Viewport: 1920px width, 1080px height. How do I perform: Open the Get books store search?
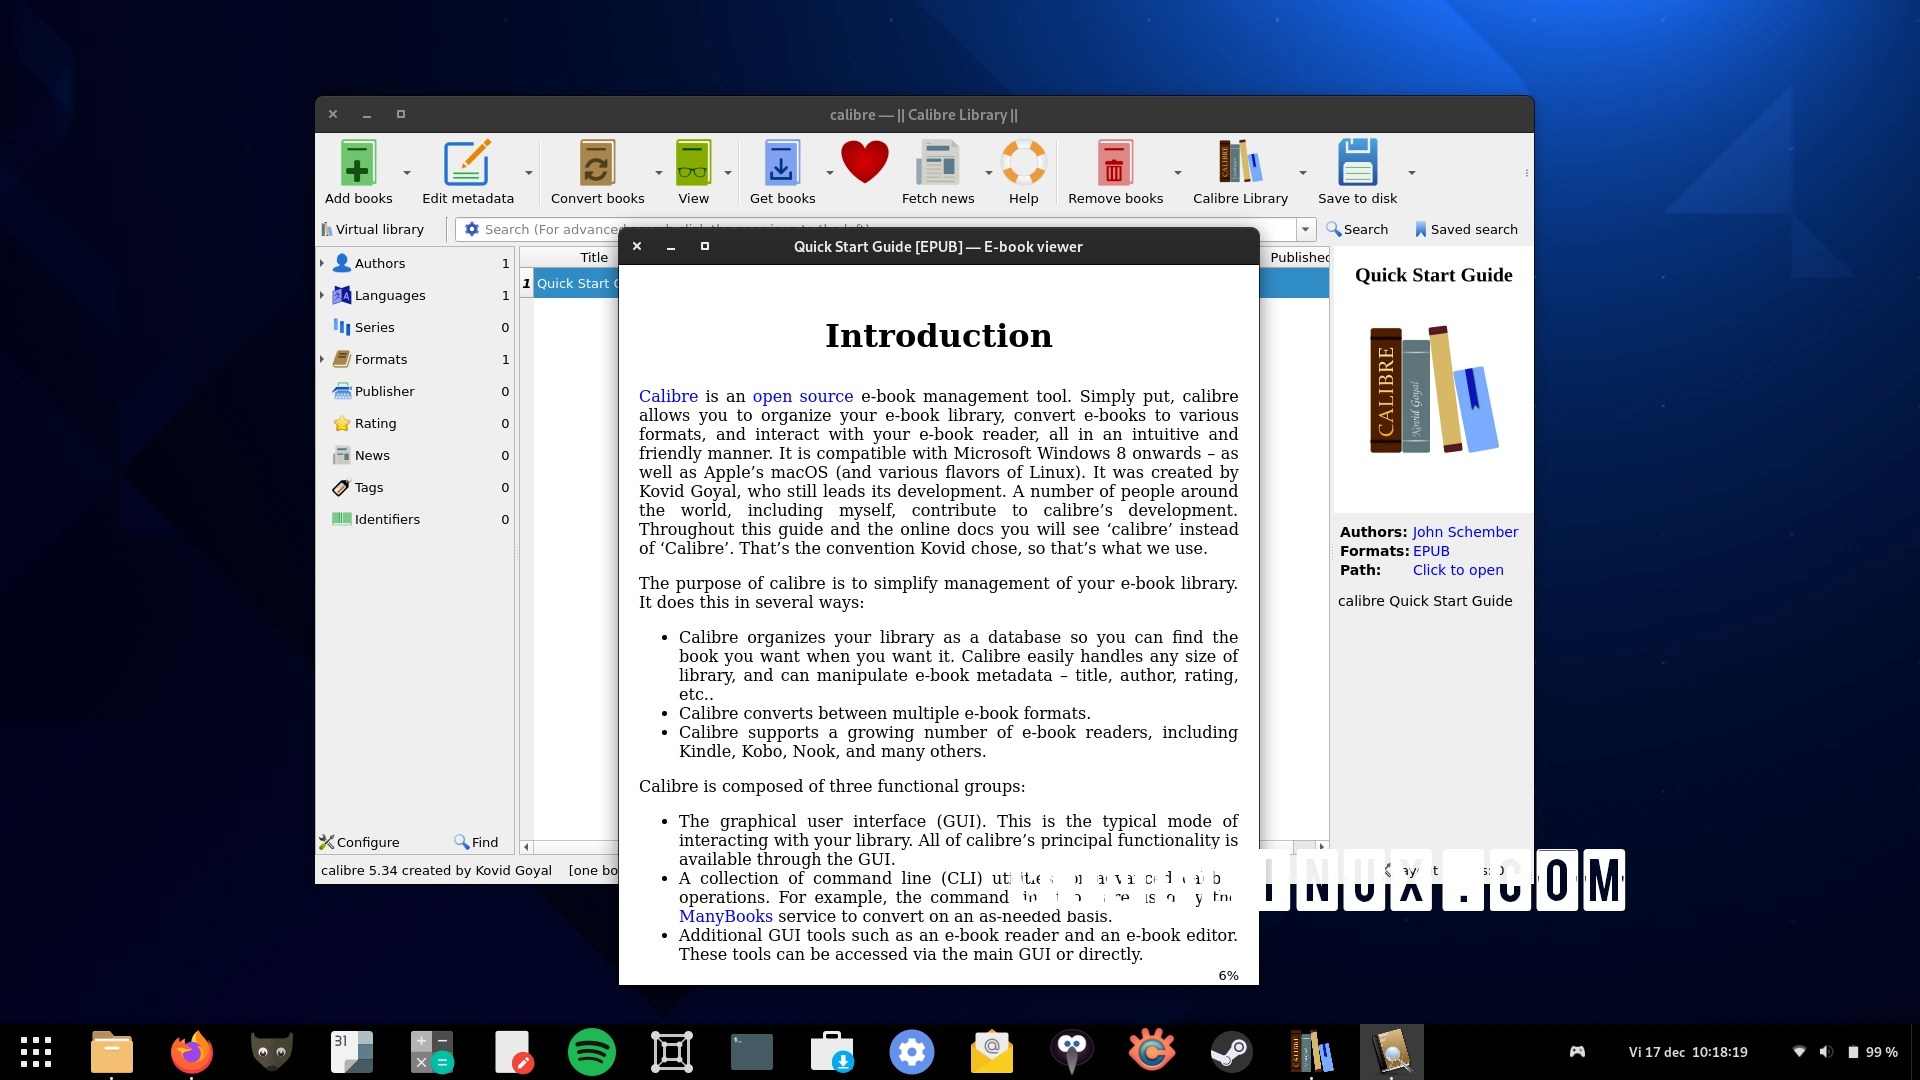[x=782, y=170]
